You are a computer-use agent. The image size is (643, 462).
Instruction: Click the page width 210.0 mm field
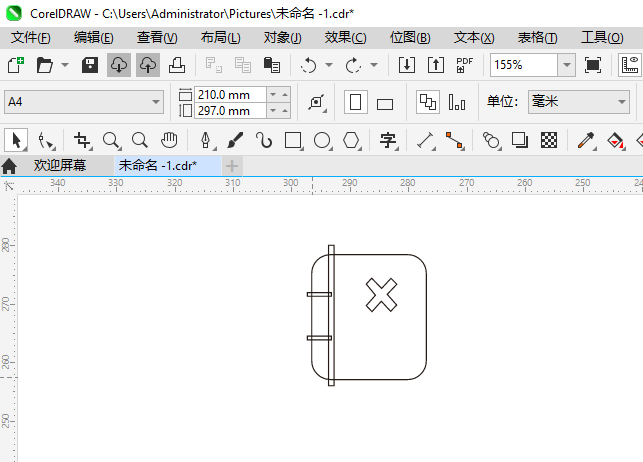[x=230, y=95]
